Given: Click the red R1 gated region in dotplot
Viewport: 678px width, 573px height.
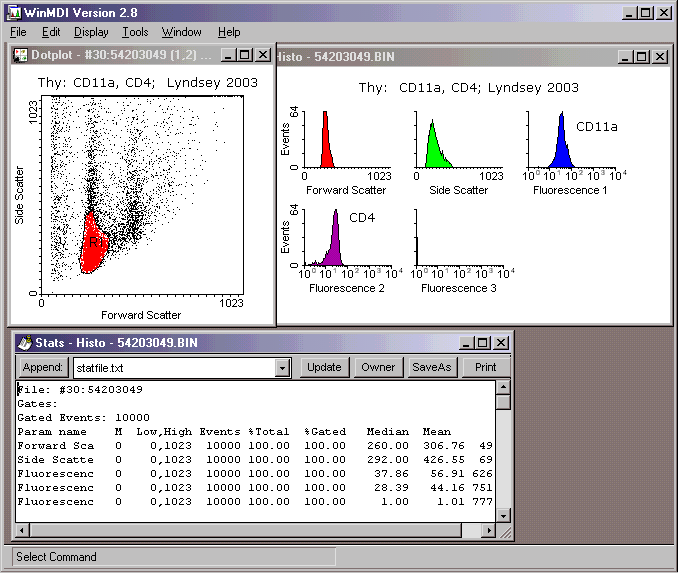Looking at the screenshot, I should point(95,245).
